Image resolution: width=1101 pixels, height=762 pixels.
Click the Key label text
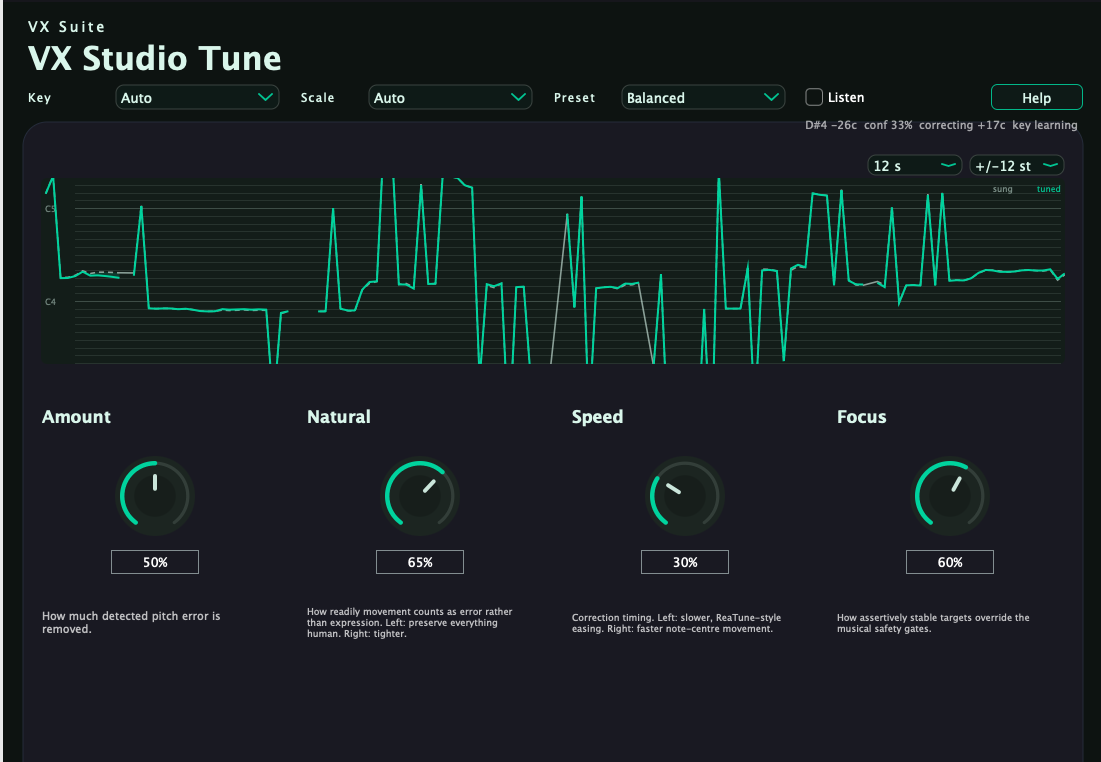point(39,98)
